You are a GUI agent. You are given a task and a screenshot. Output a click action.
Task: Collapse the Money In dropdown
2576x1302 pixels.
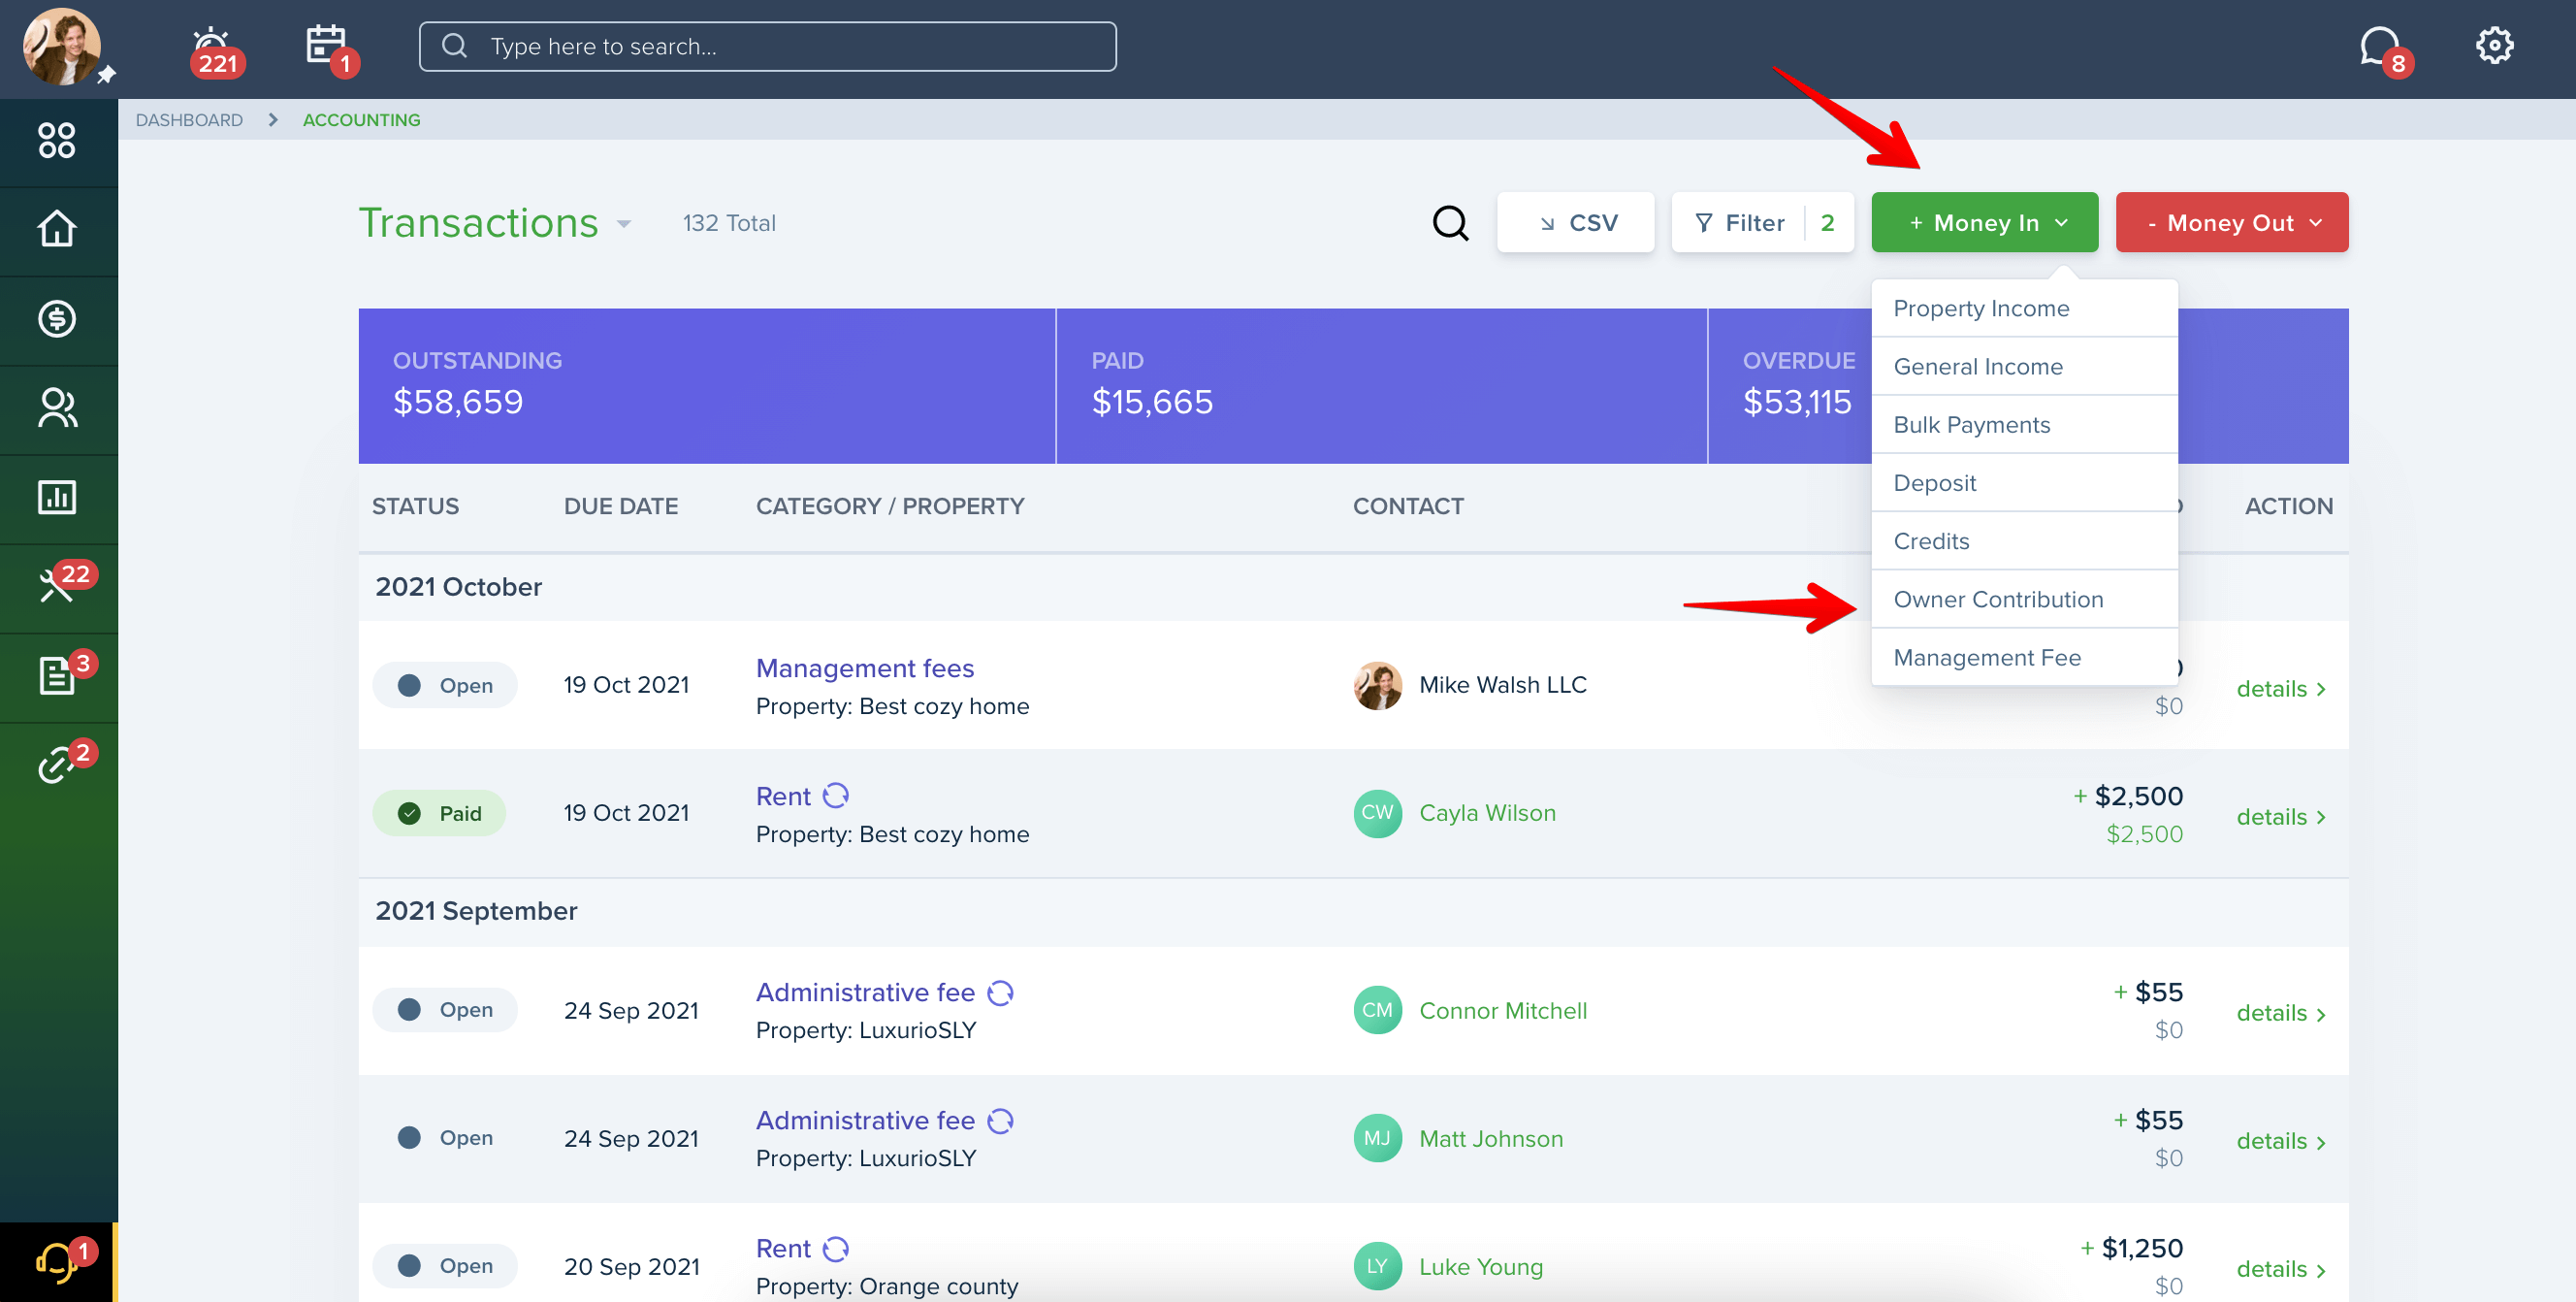click(1984, 222)
